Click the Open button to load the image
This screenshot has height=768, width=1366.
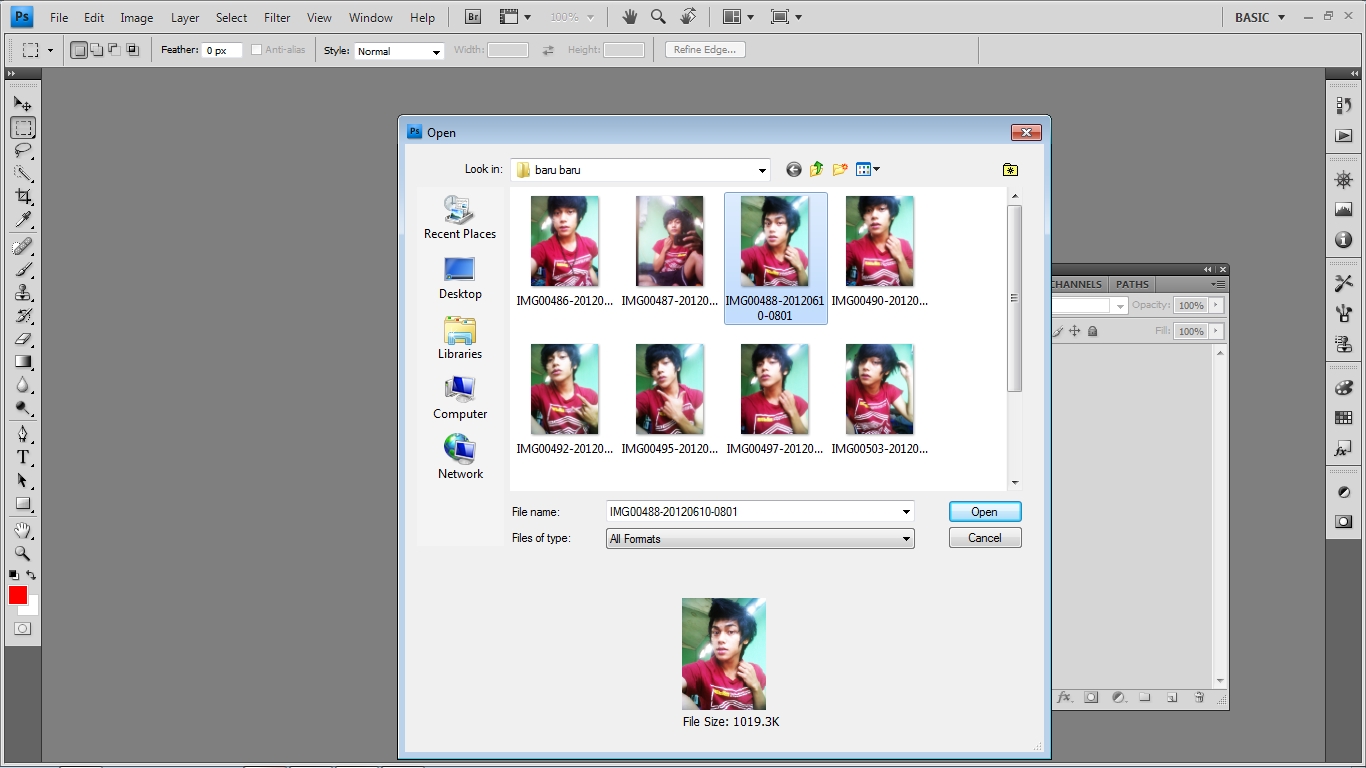[x=984, y=511]
